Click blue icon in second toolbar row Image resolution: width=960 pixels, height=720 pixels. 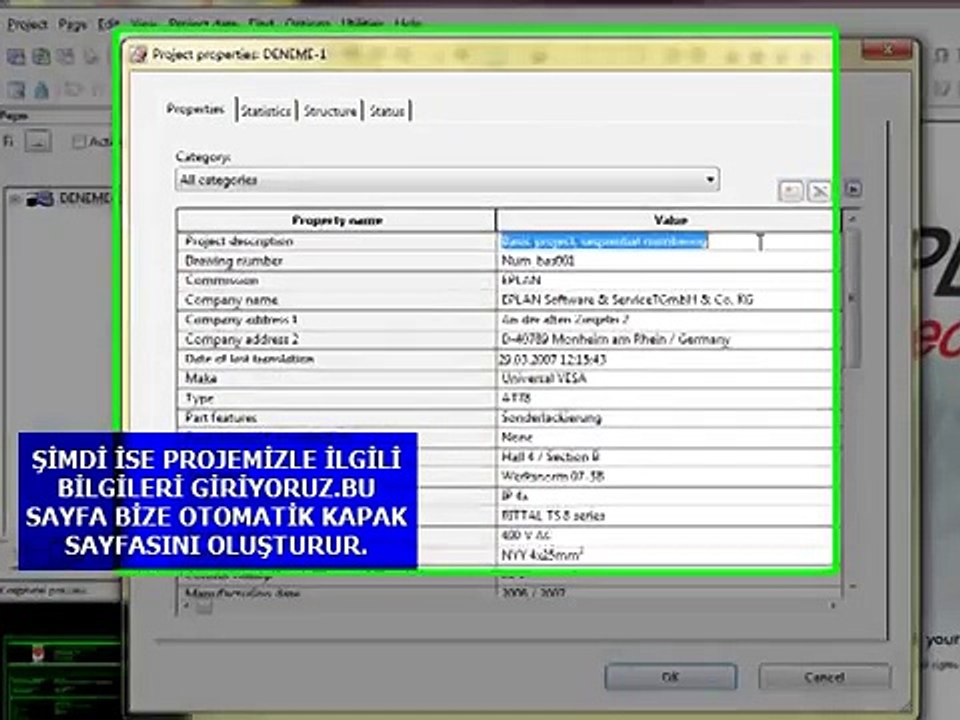coord(41,91)
